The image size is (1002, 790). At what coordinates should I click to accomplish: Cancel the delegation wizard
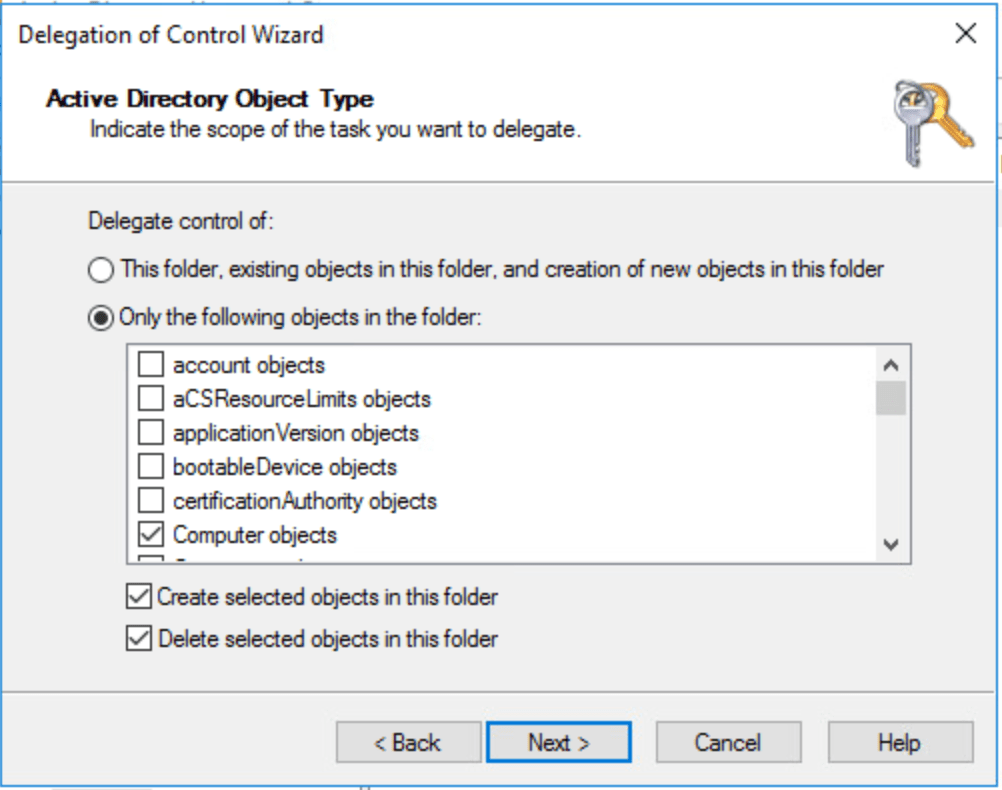(728, 742)
